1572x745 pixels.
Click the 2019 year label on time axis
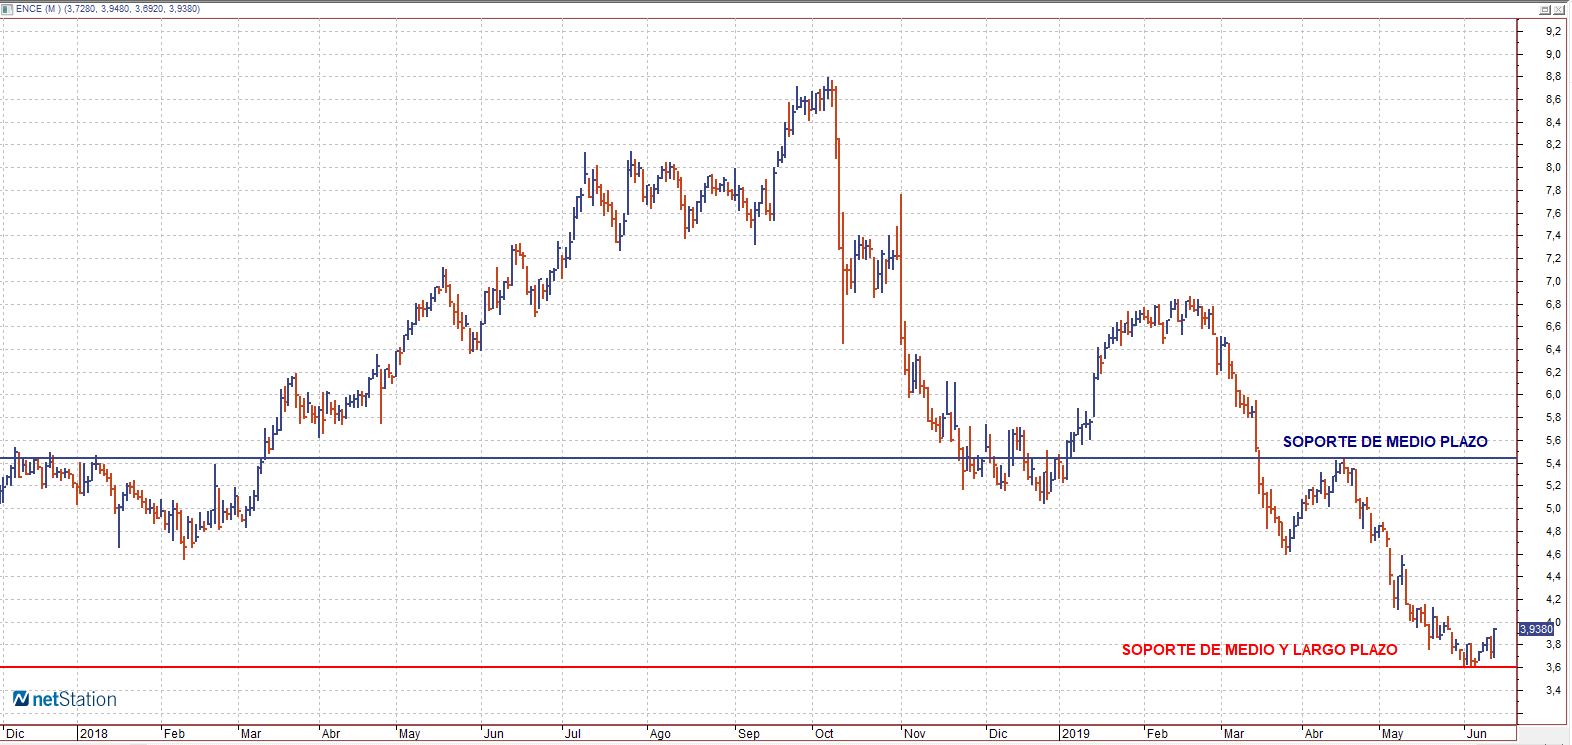click(x=1077, y=733)
